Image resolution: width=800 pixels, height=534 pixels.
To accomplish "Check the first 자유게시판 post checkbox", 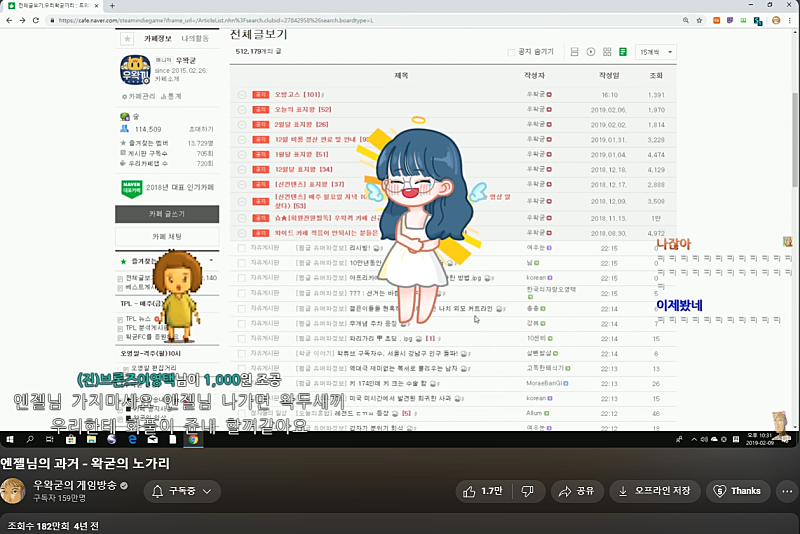I will click(x=242, y=247).
